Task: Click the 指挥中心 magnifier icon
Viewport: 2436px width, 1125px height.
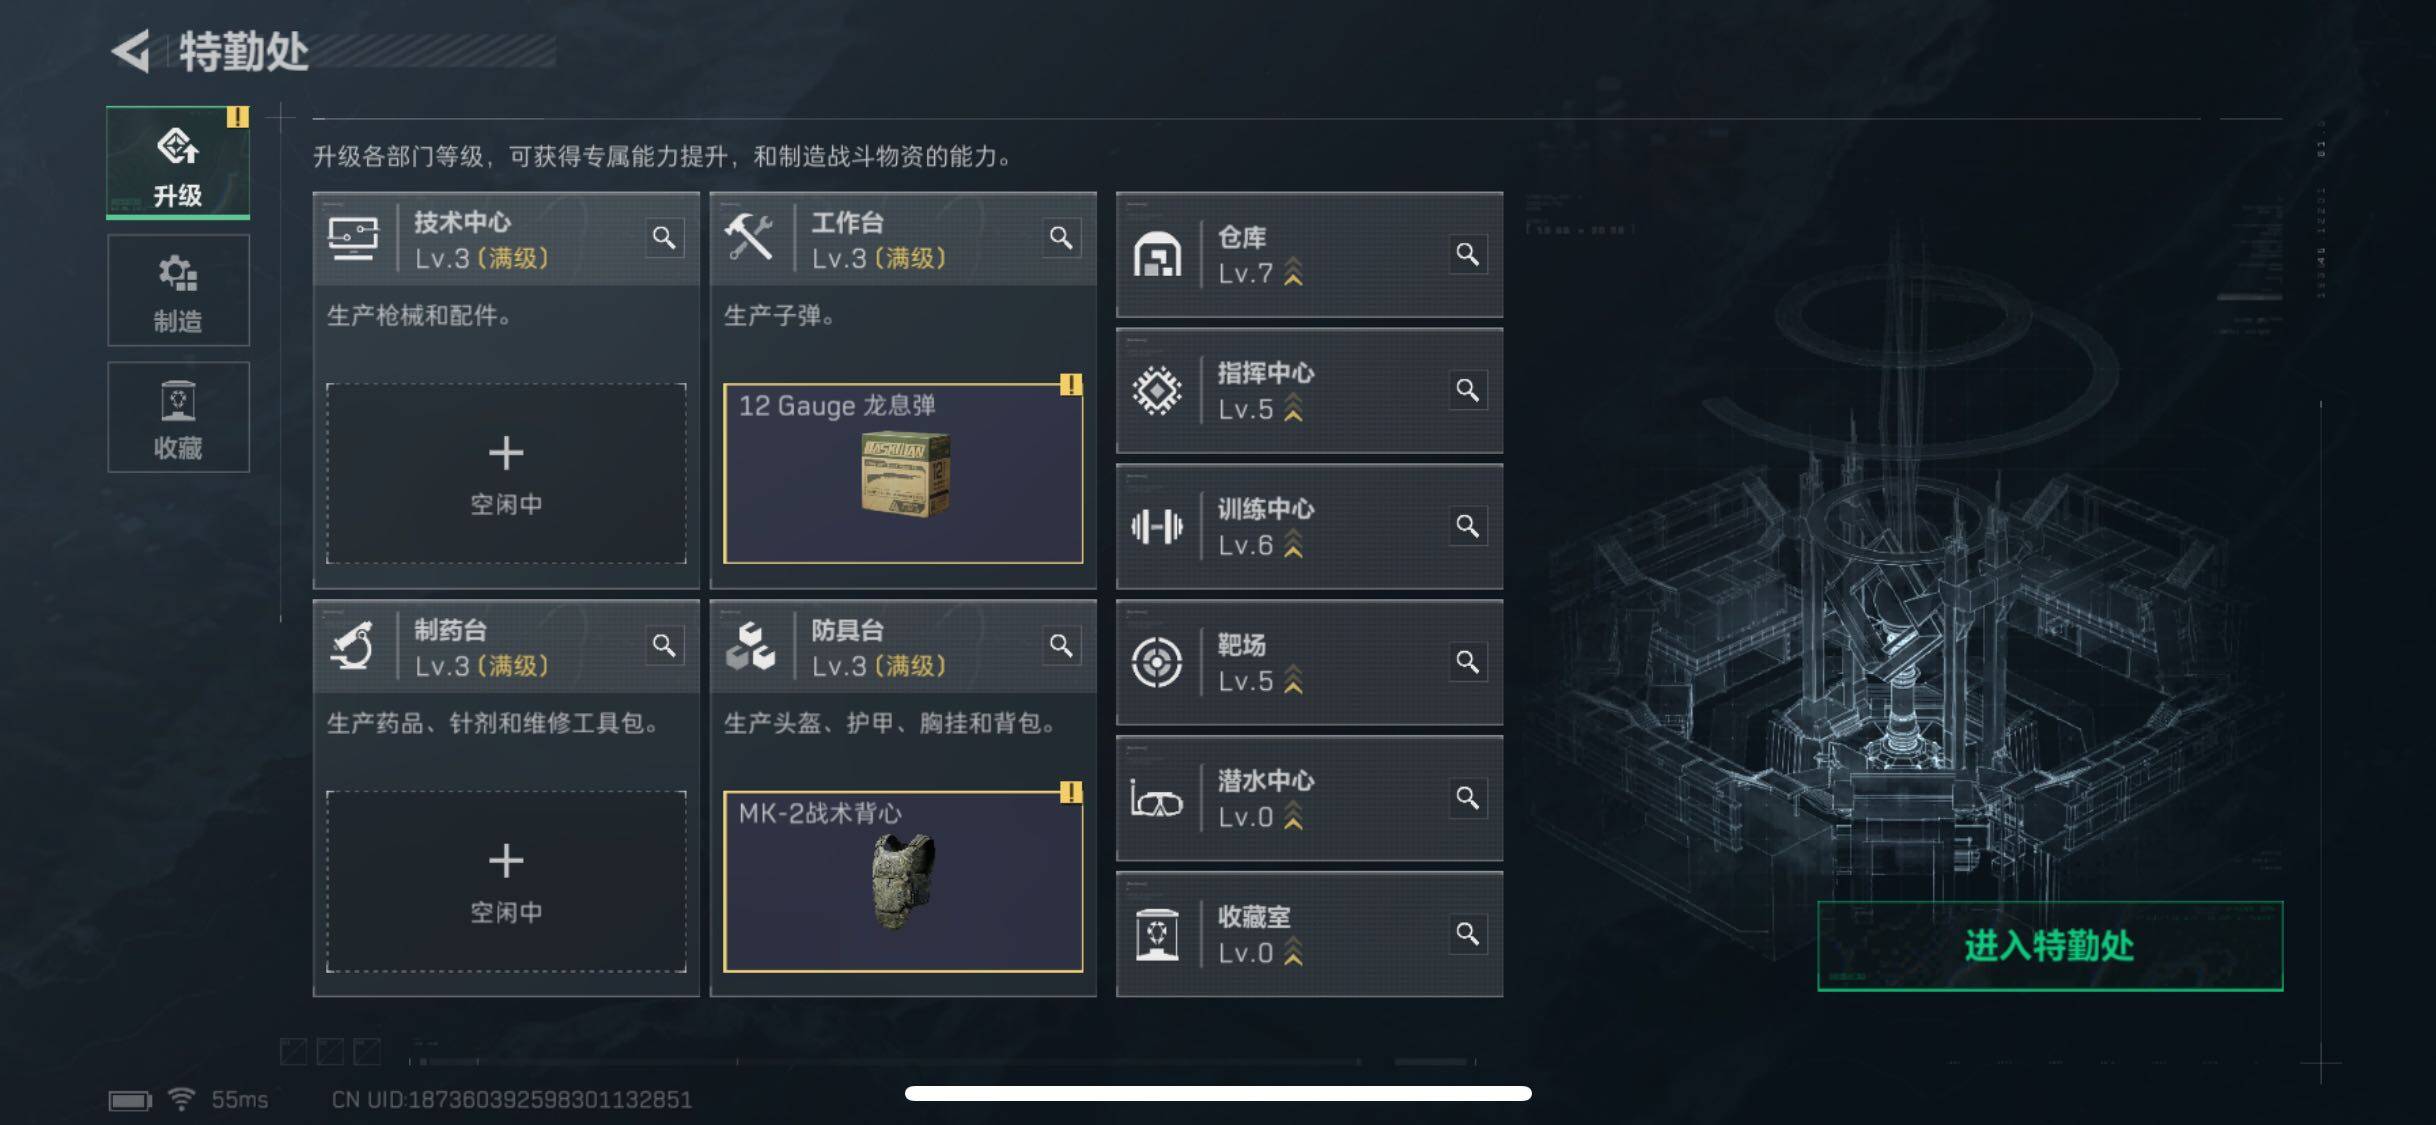Action: (x=1467, y=390)
